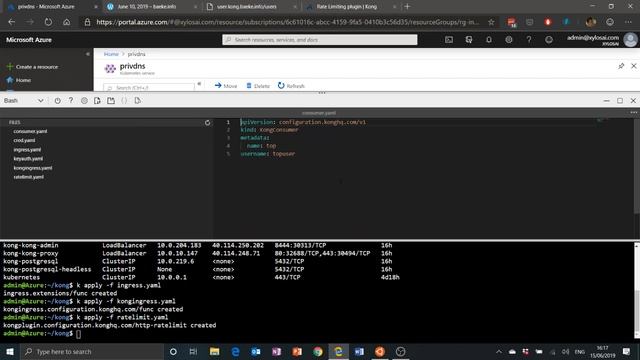This screenshot has height=360, width=640.
Task: Click the upload/download files icon in Cloud Shell
Action: tap(97, 100)
